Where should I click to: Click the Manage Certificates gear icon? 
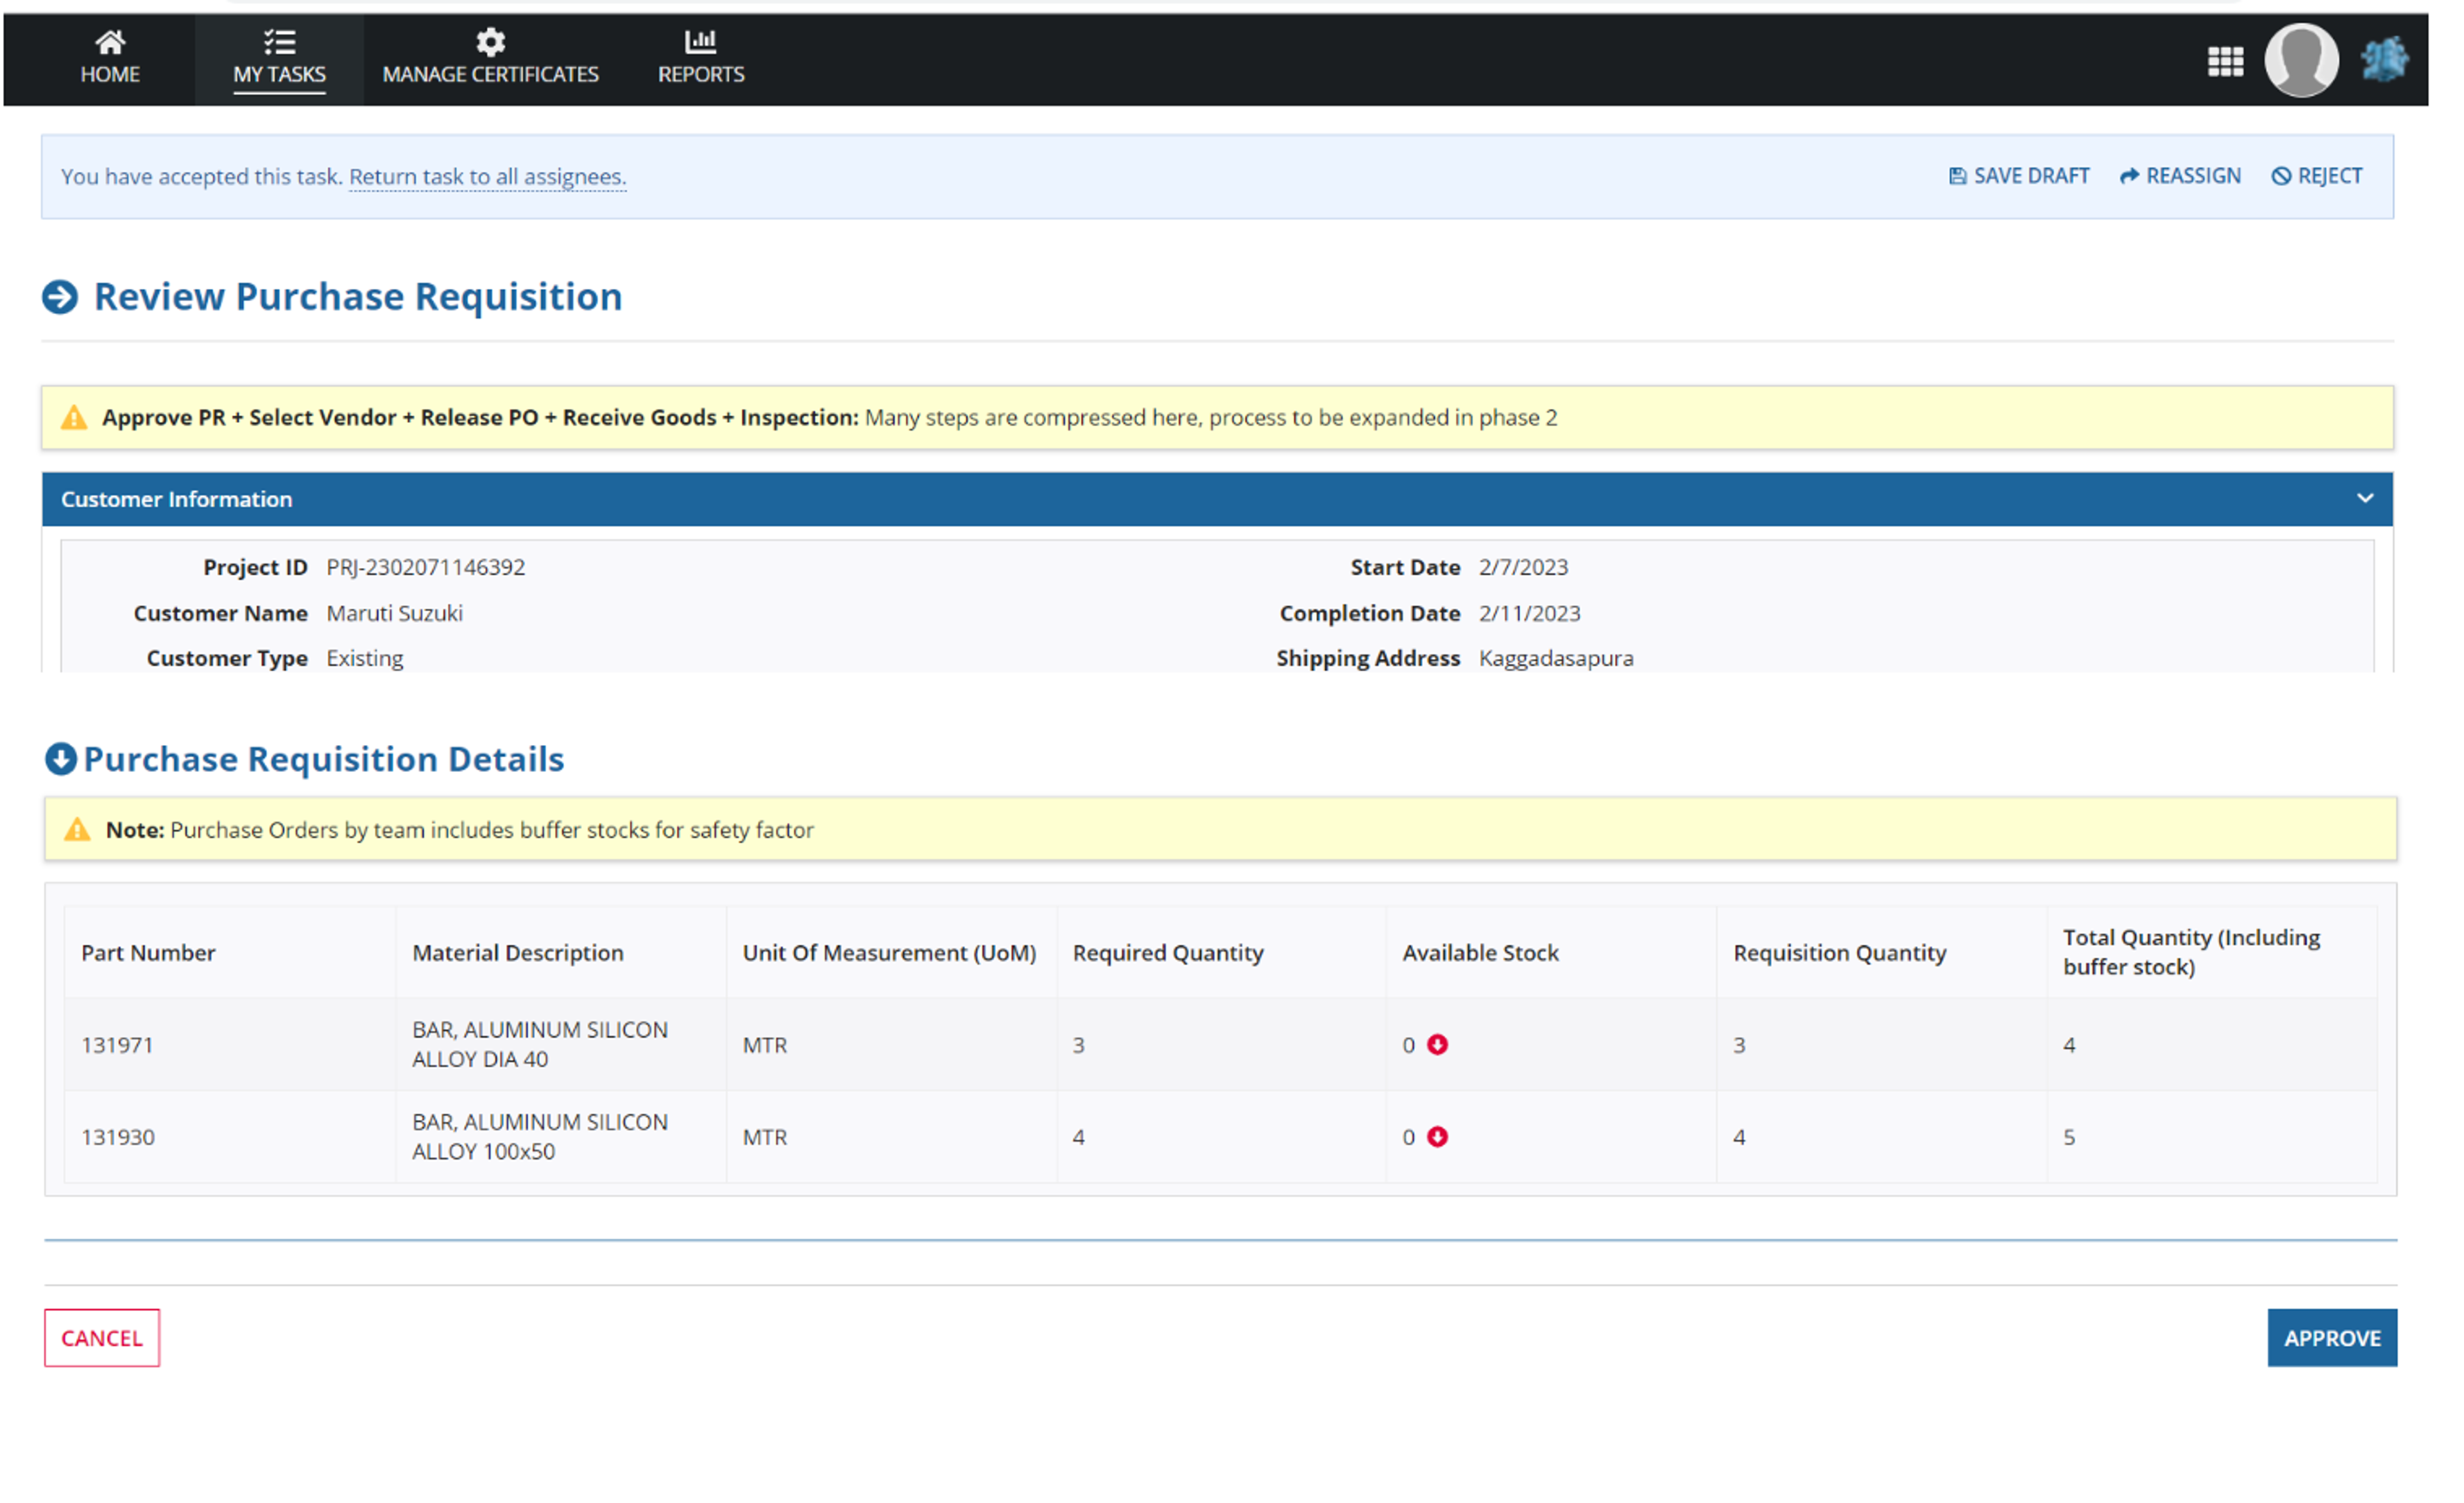(490, 42)
